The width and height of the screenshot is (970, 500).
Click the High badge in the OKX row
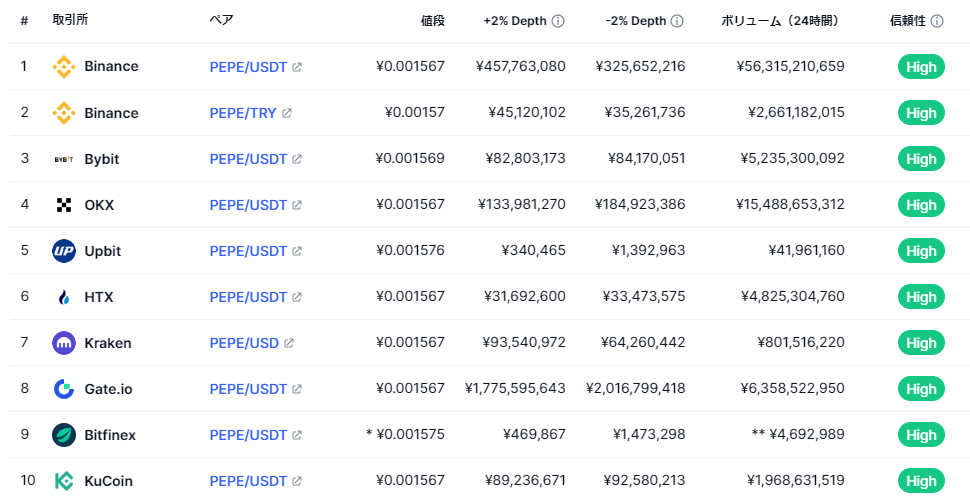[921, 205]
